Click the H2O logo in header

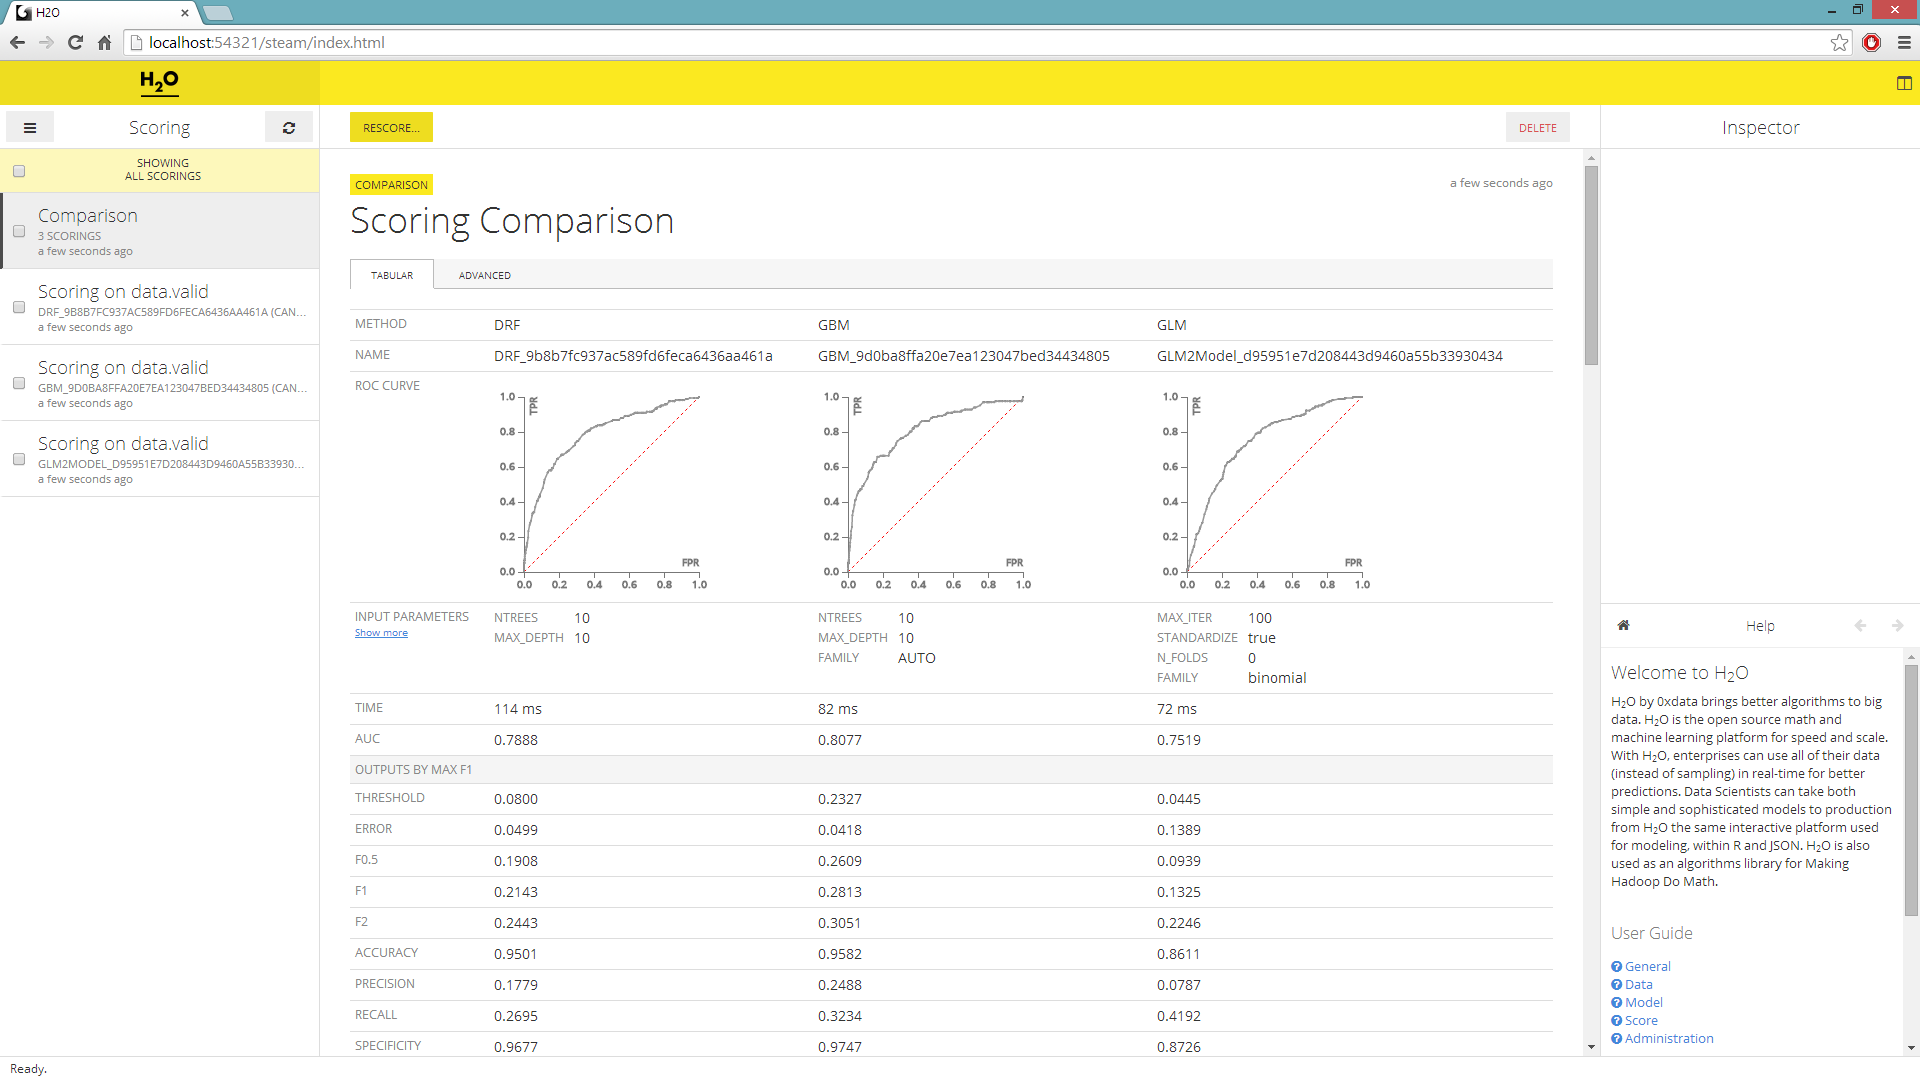(x=159, y=82)
